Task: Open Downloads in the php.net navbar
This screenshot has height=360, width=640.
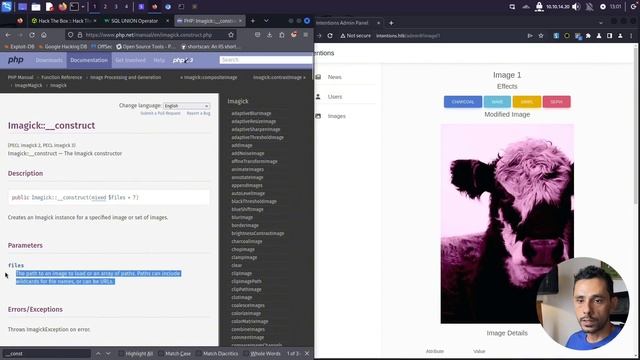Action: point(49,60)
